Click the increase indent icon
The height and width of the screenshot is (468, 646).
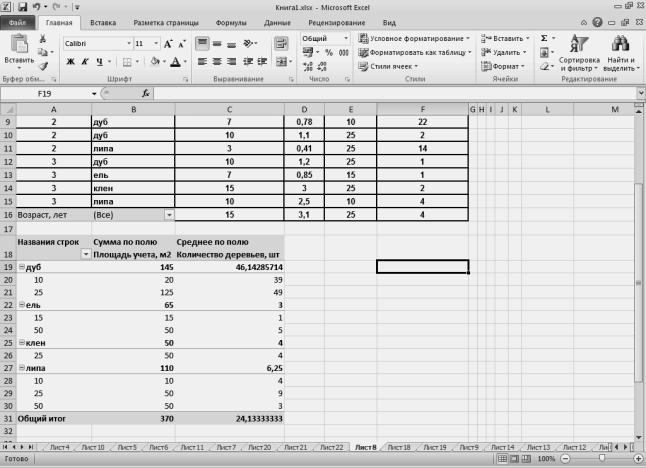pyautogui.click(x=262, y=62)
